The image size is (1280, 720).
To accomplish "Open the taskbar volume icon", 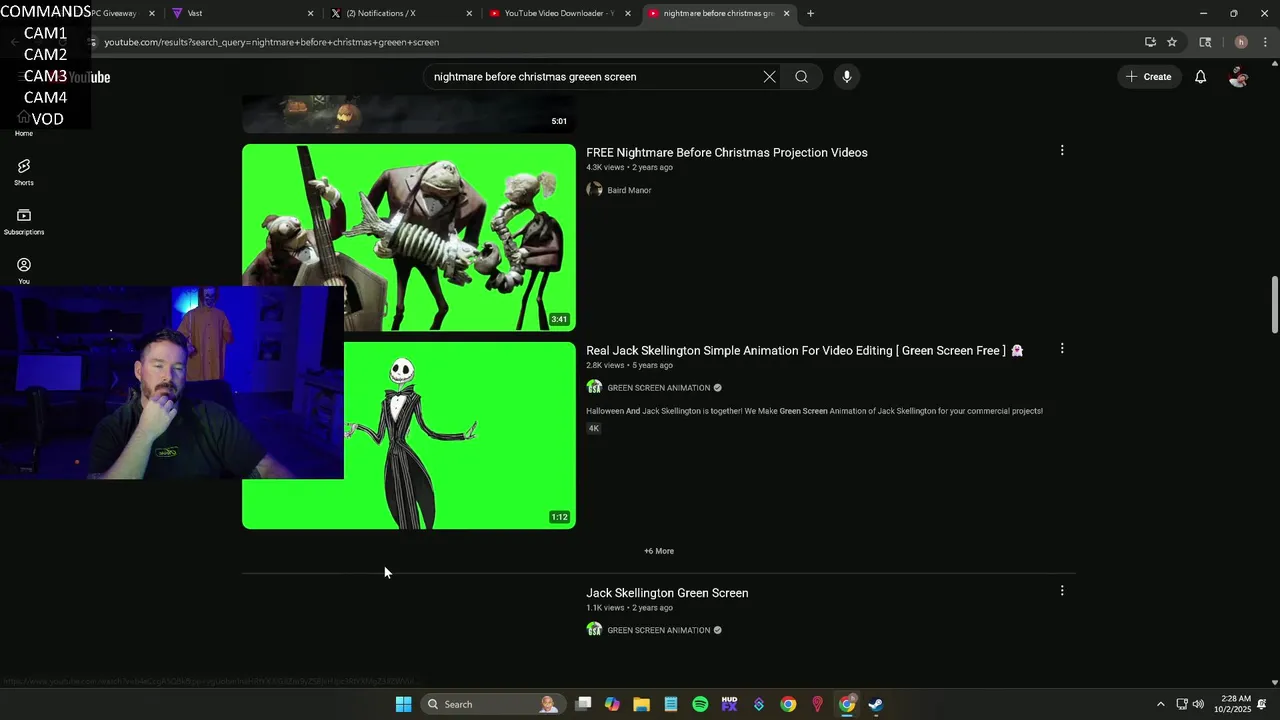I will point(1198,704).
